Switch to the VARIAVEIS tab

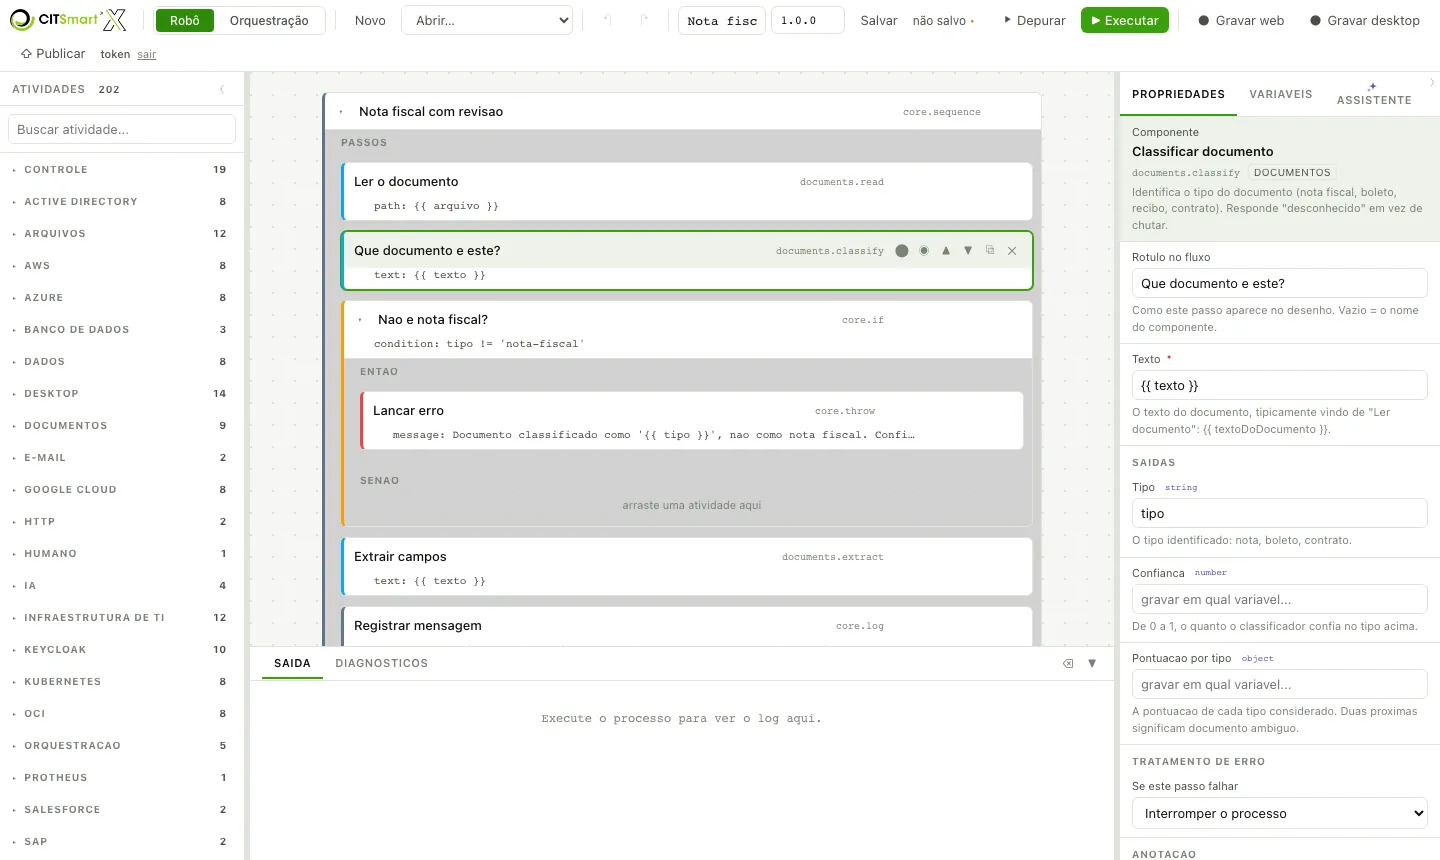[x=1280, y=94]
